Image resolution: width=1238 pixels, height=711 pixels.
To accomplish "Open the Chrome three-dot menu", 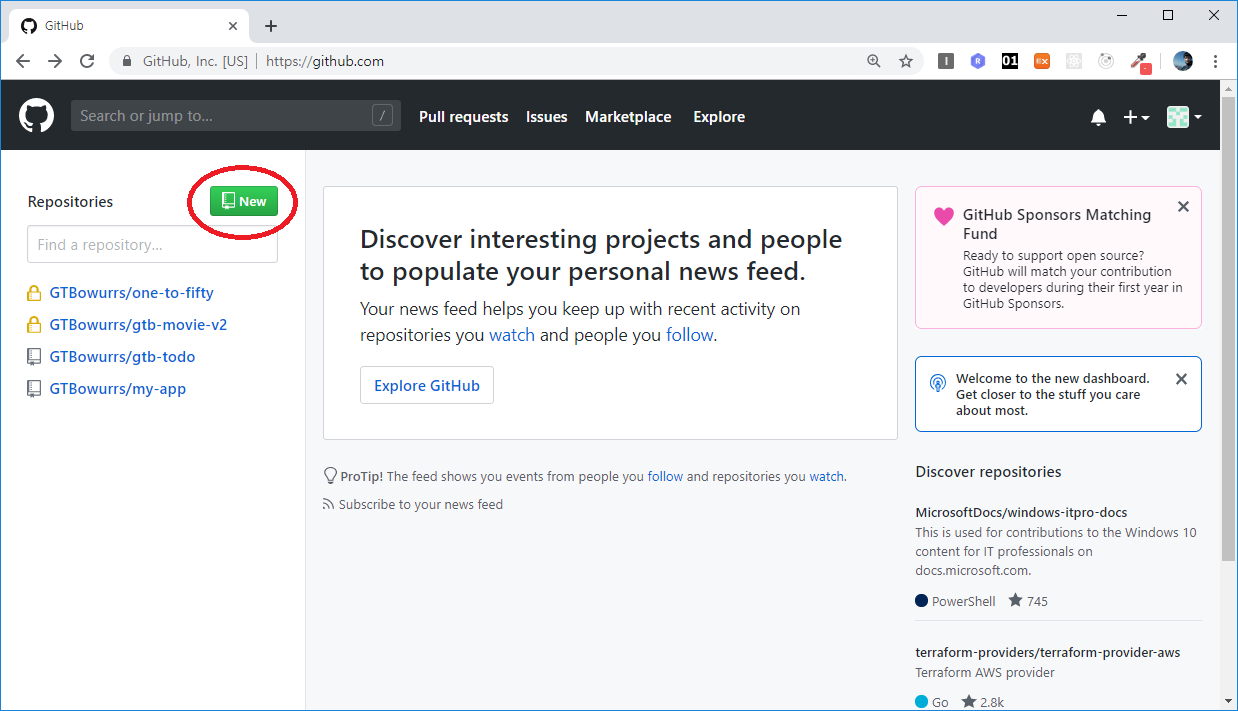I will coord(1215,61).
